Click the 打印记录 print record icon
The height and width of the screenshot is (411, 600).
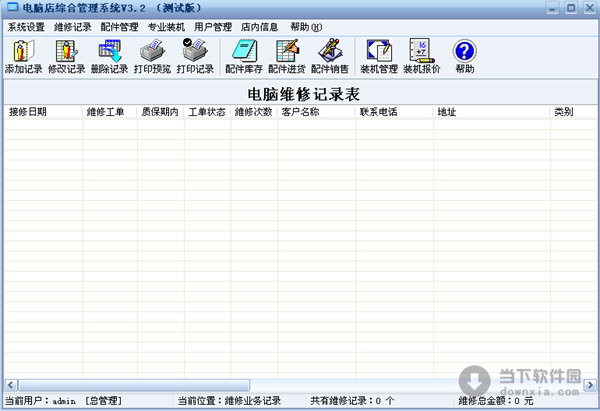(x=195, y=57)
